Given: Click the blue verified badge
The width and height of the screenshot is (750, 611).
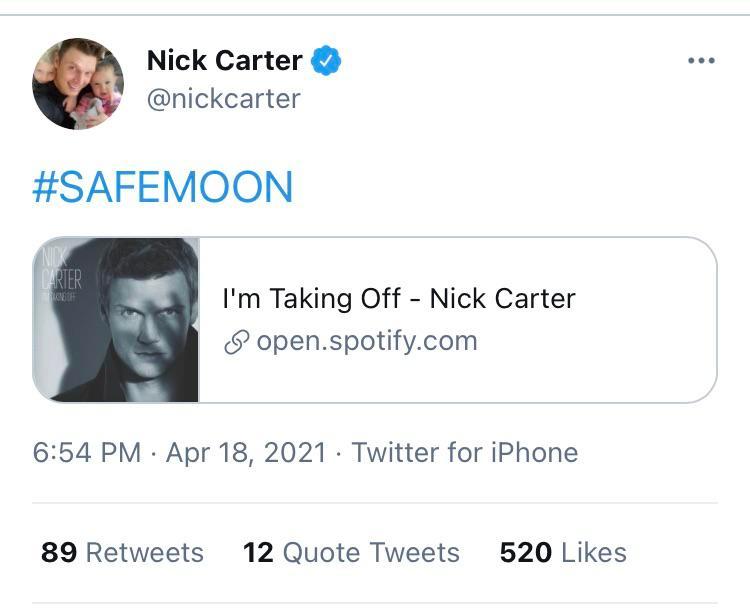Looking at the screenshot, I should coord(326,61).
